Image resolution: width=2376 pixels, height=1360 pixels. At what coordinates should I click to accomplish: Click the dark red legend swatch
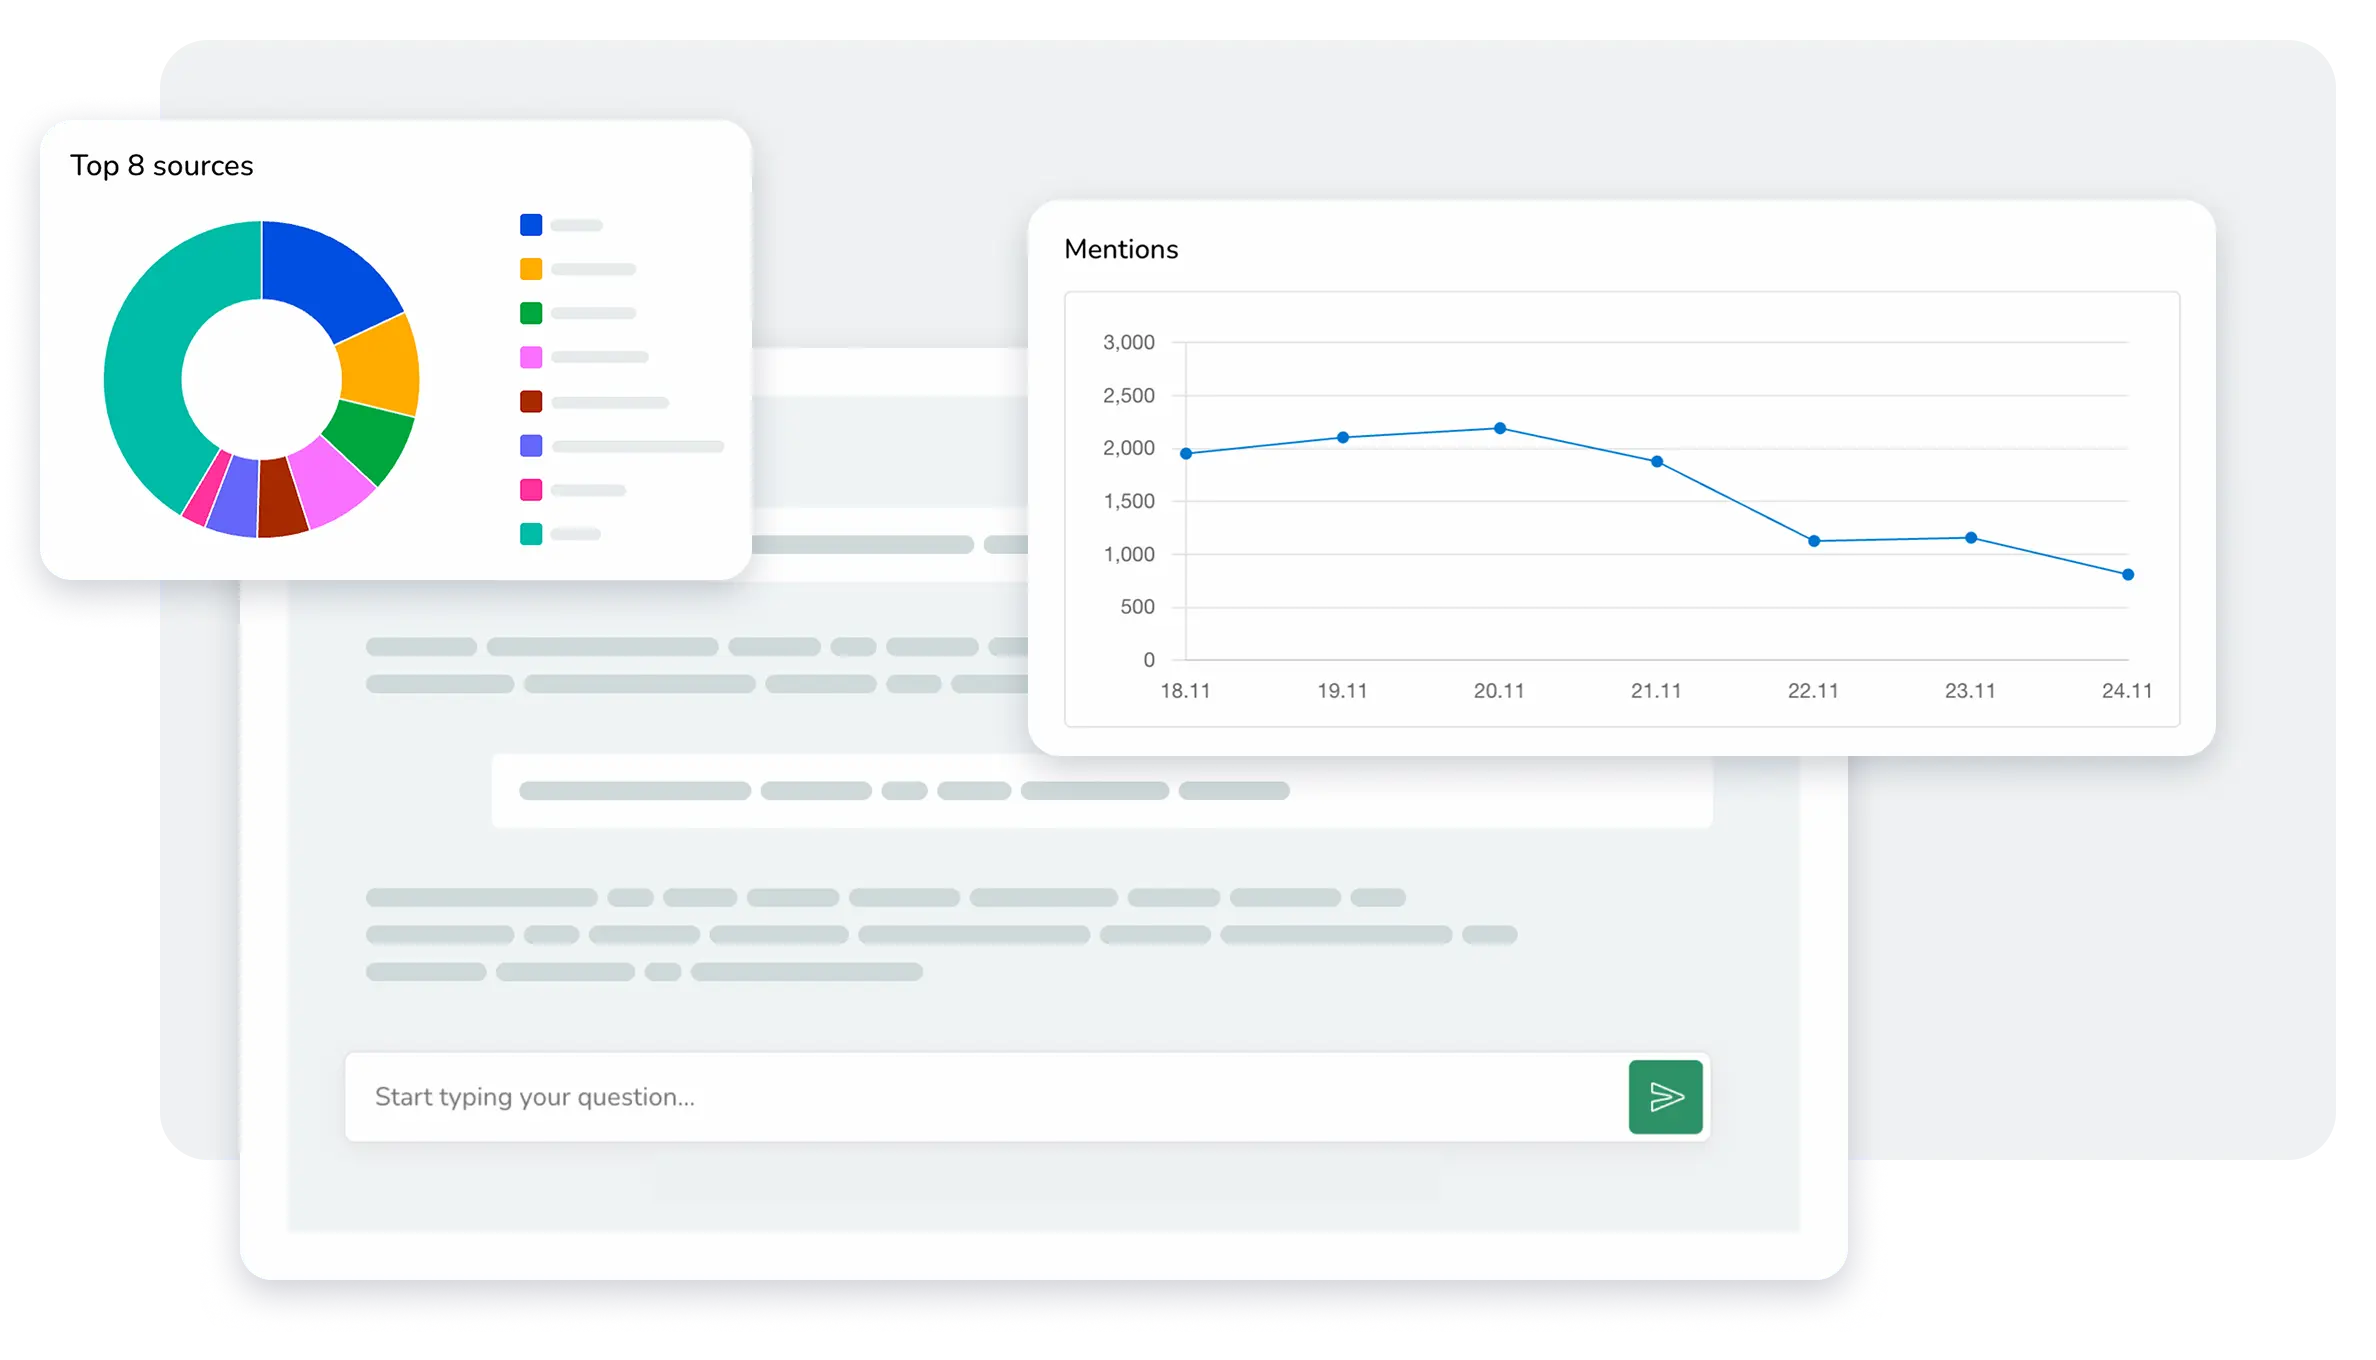pos(531,401)
